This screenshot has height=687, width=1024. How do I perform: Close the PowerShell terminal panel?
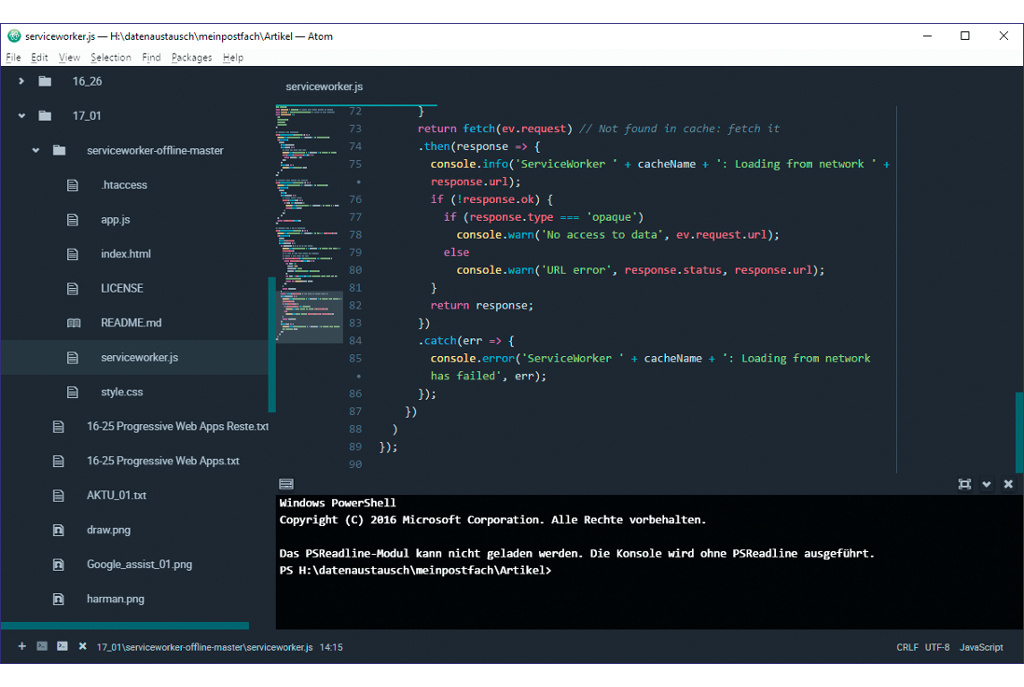[1007, 484]
